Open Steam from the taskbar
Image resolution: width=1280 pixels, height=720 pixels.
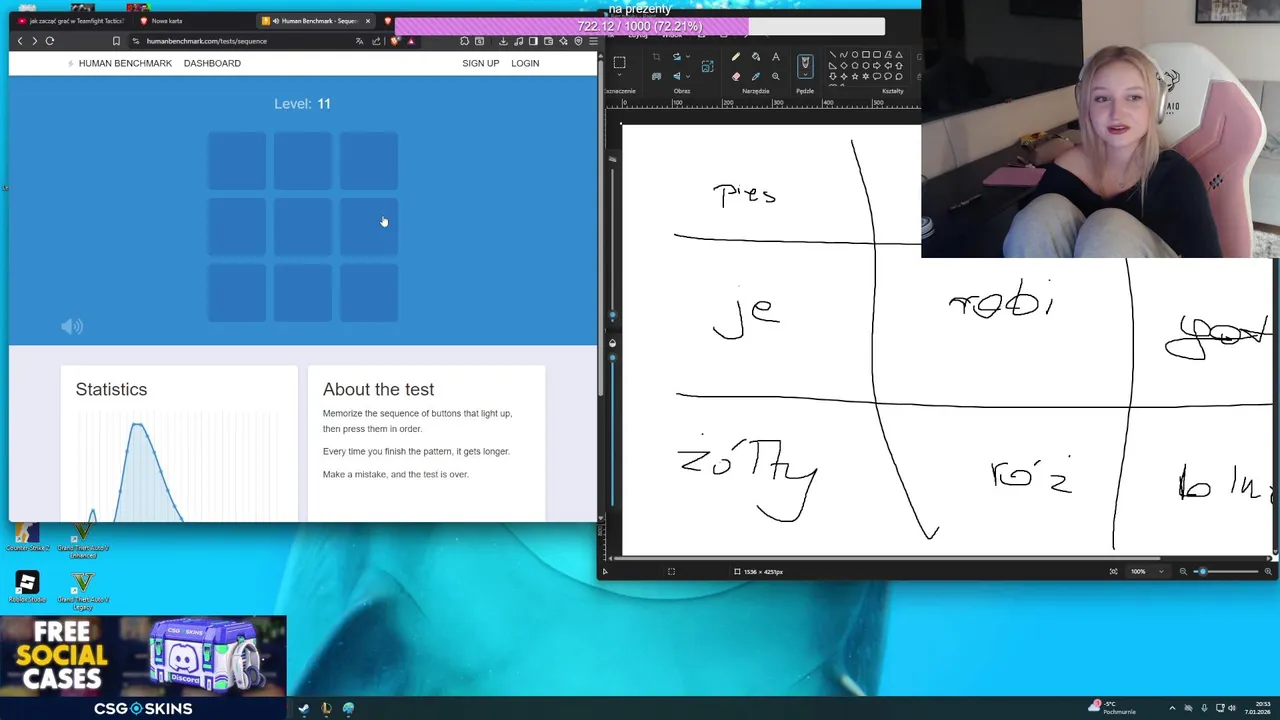303,708
